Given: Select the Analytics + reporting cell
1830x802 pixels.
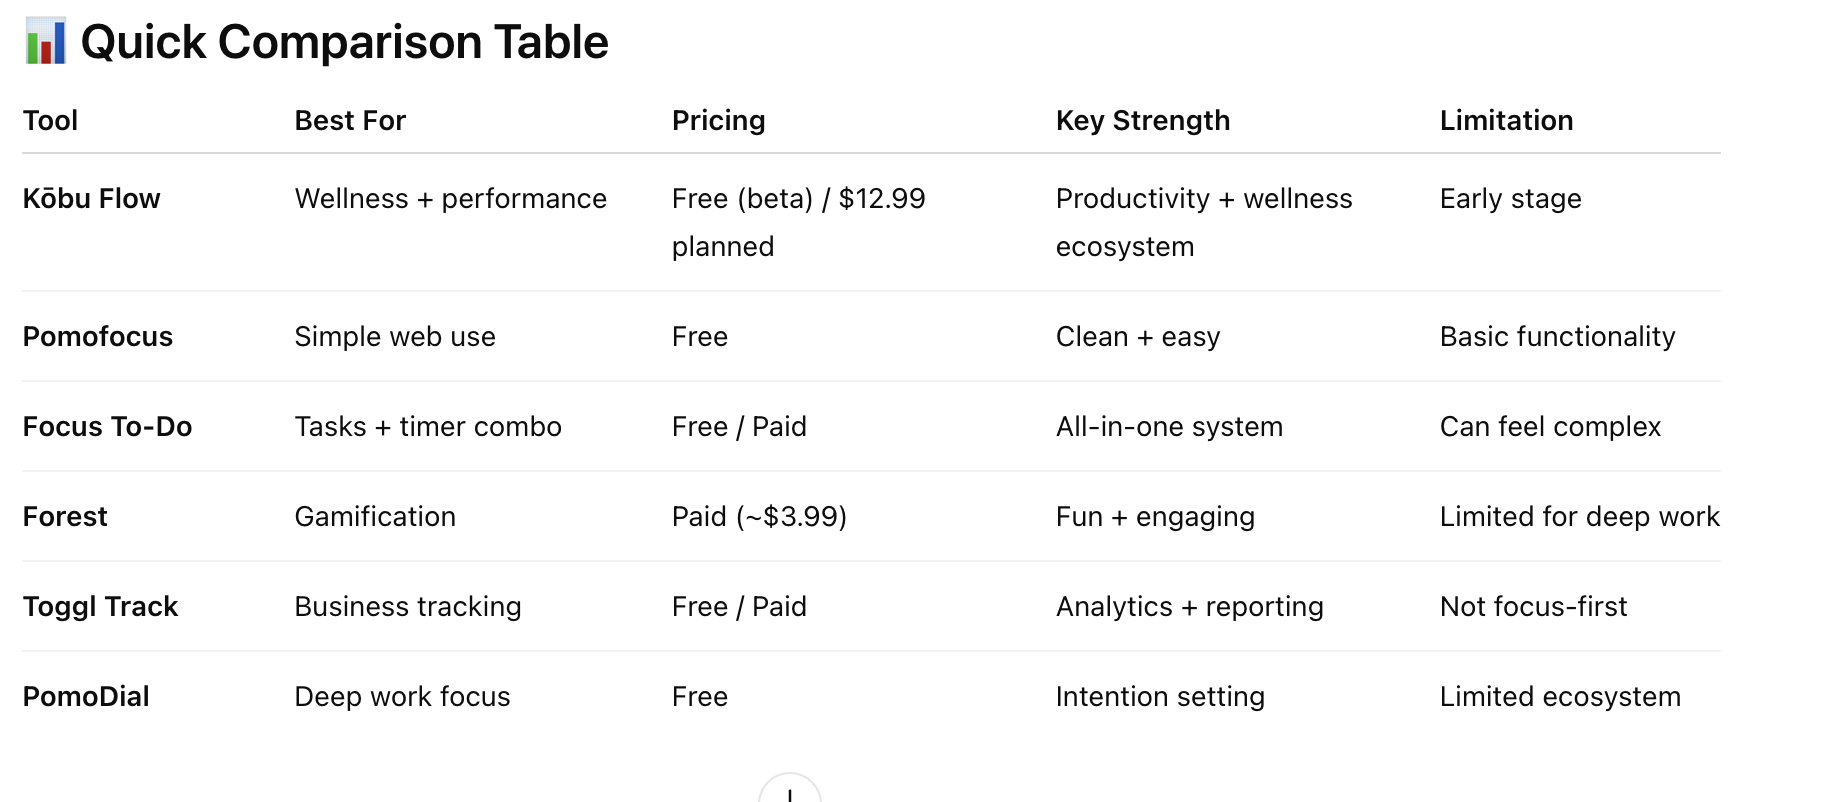Looking at the screenshot, I should pos(1189,607).
